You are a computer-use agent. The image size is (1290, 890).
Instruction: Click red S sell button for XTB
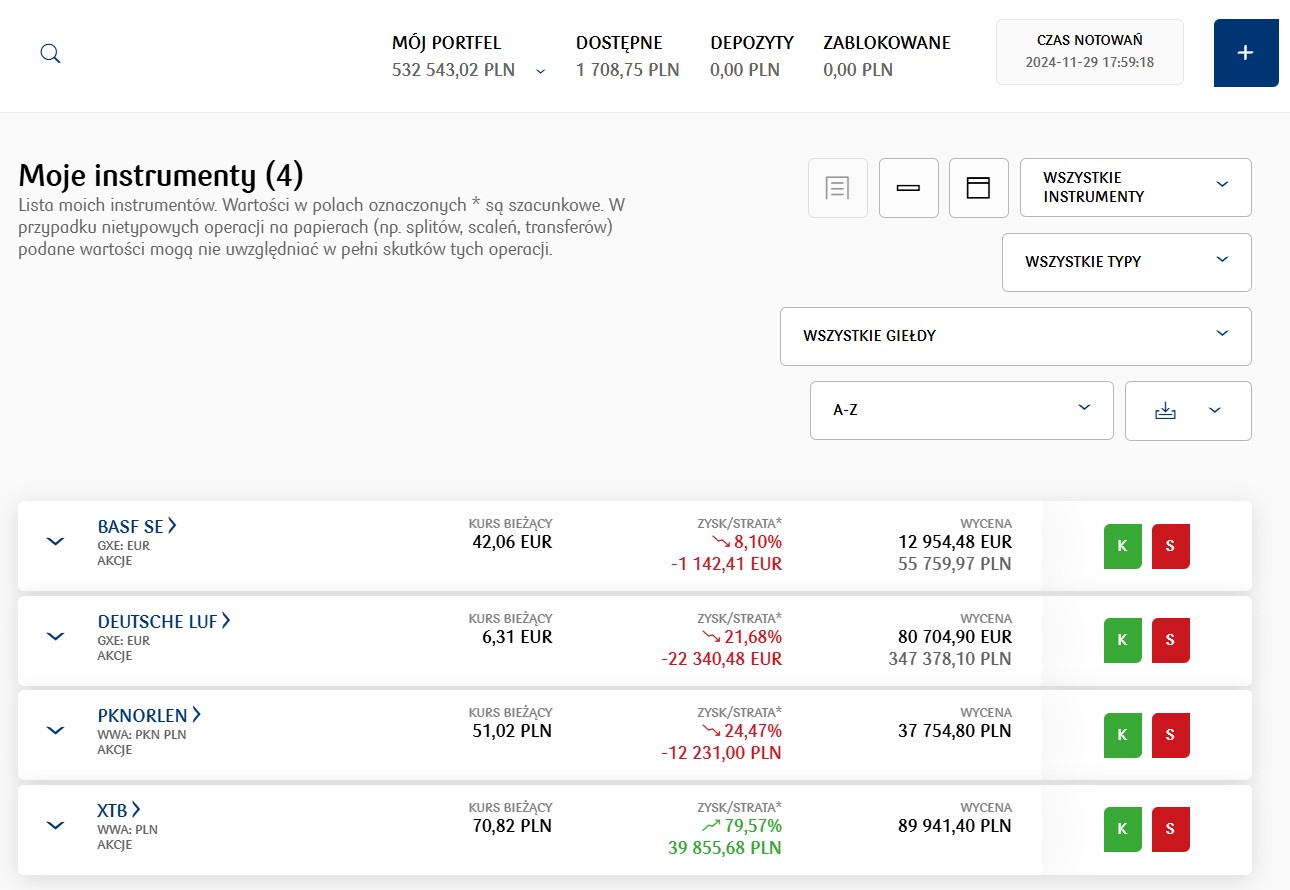(1170, 830)
